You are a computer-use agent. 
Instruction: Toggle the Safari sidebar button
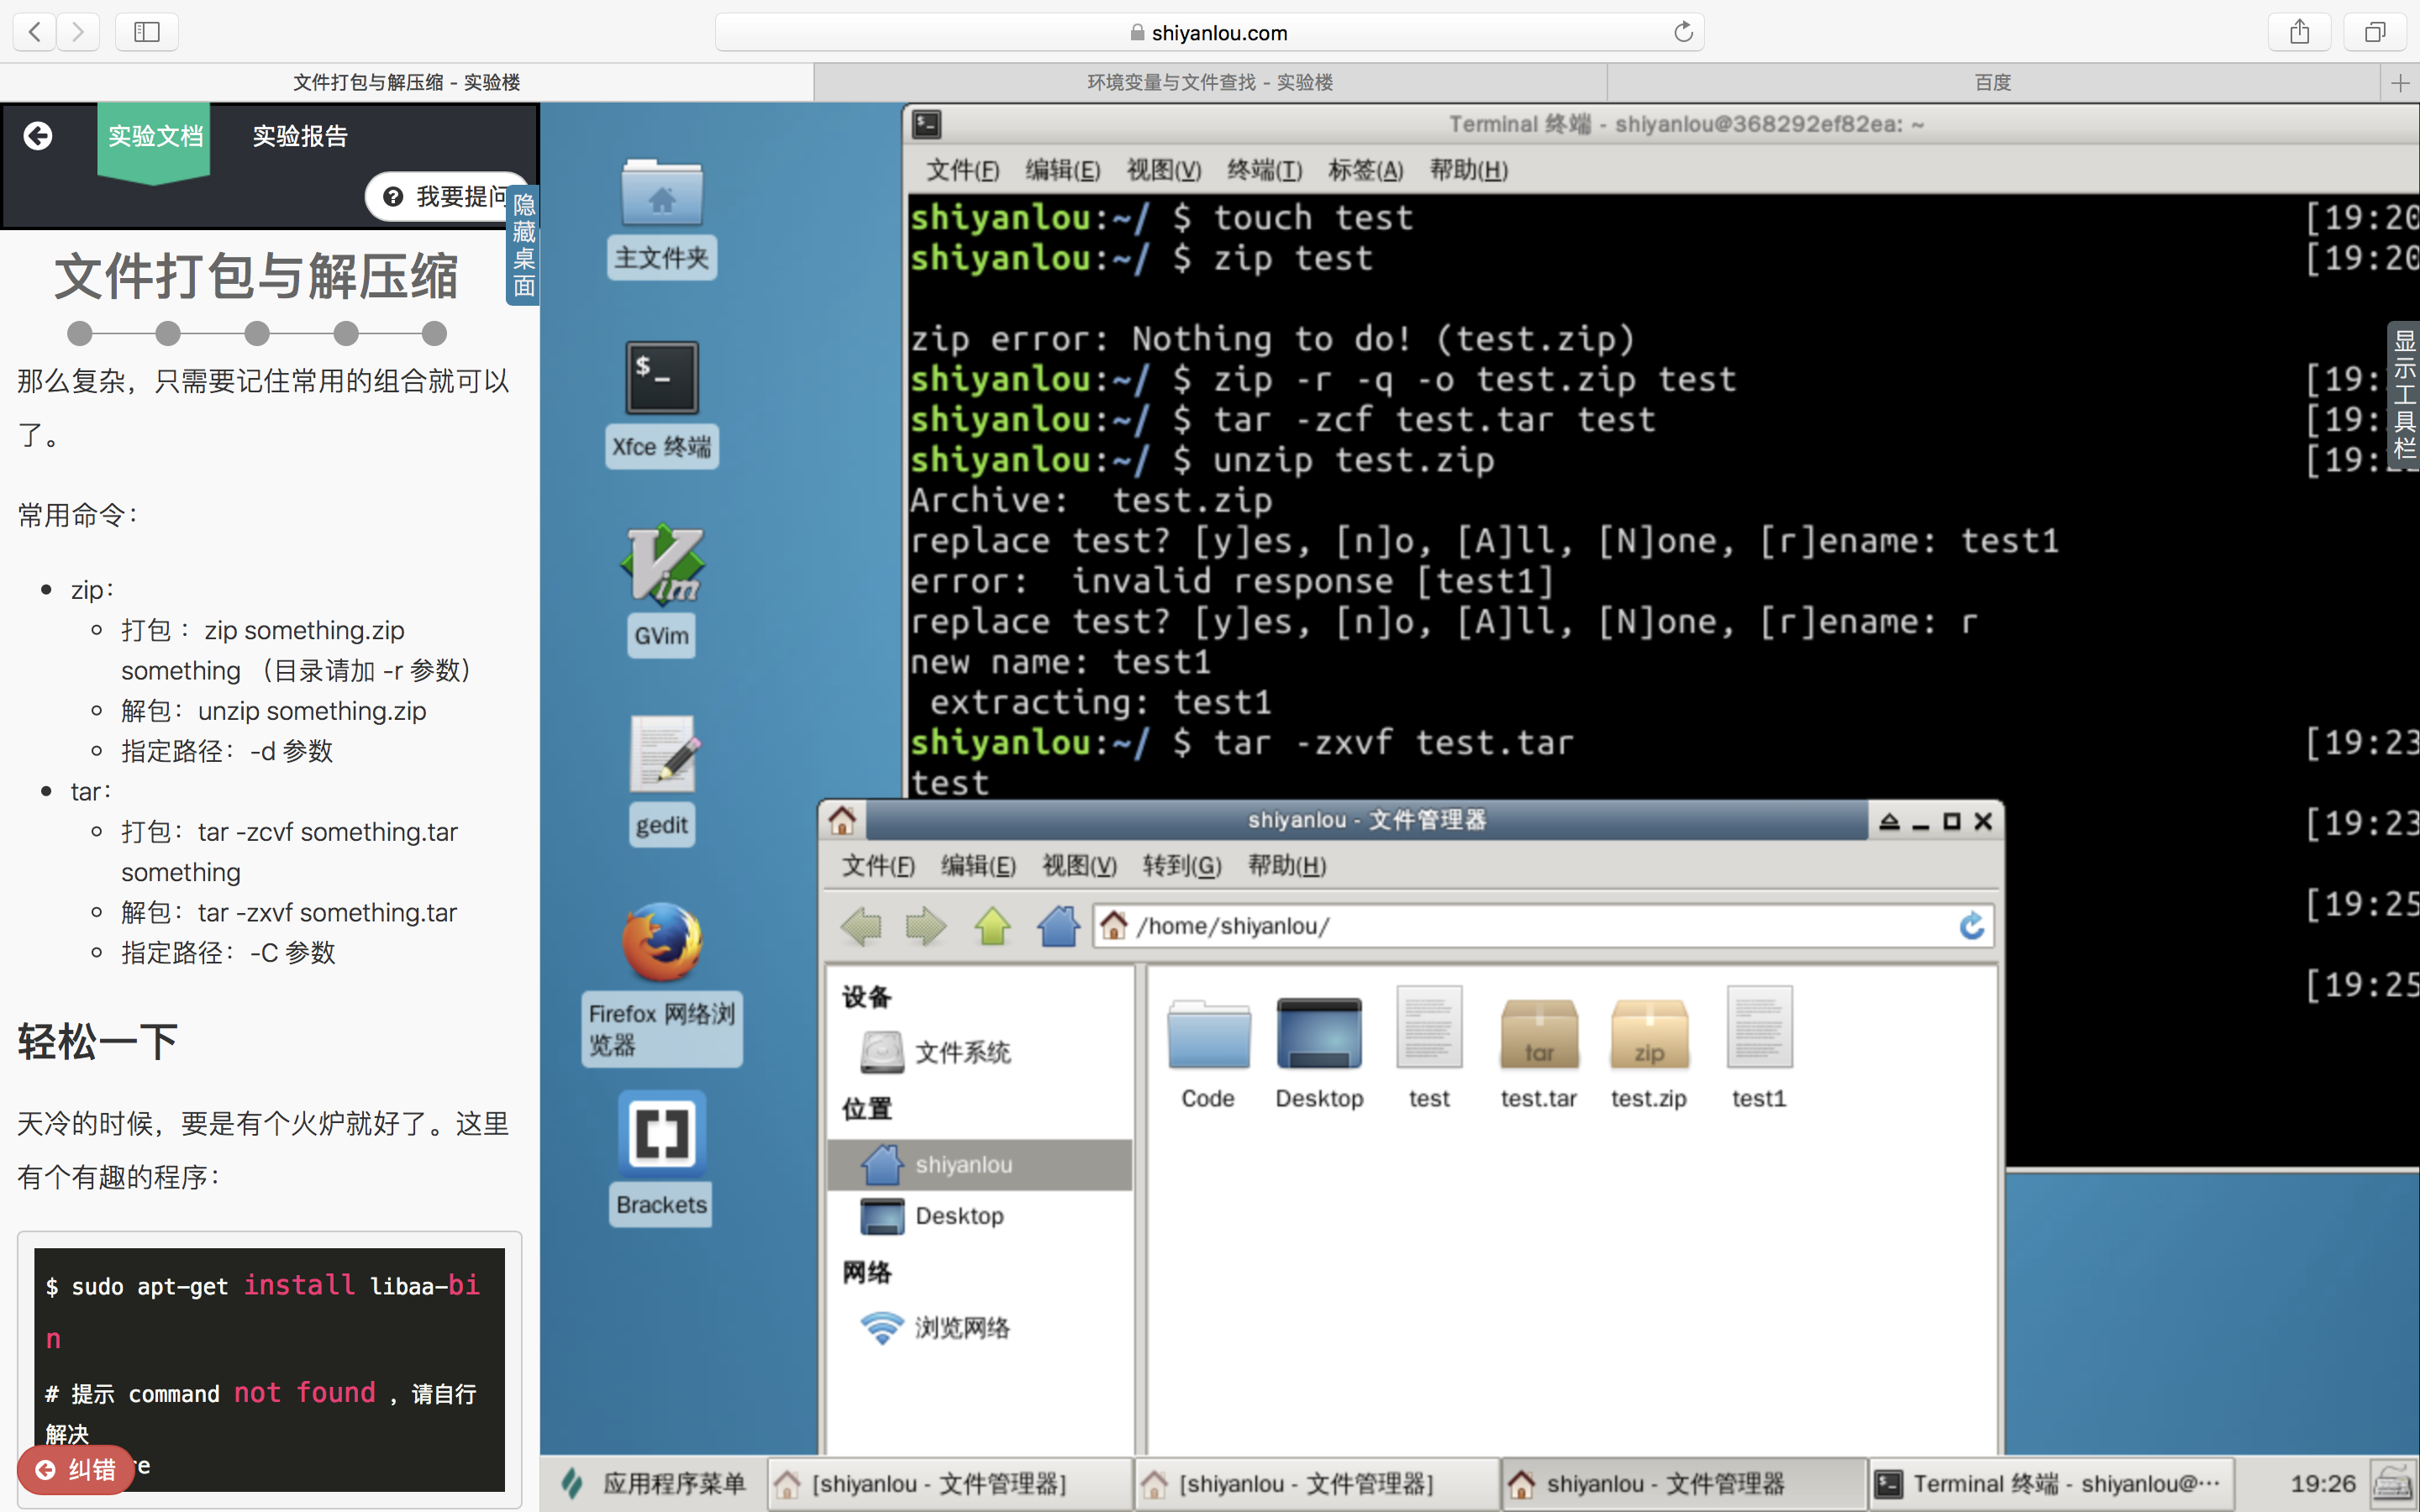(x=147, y=32)
